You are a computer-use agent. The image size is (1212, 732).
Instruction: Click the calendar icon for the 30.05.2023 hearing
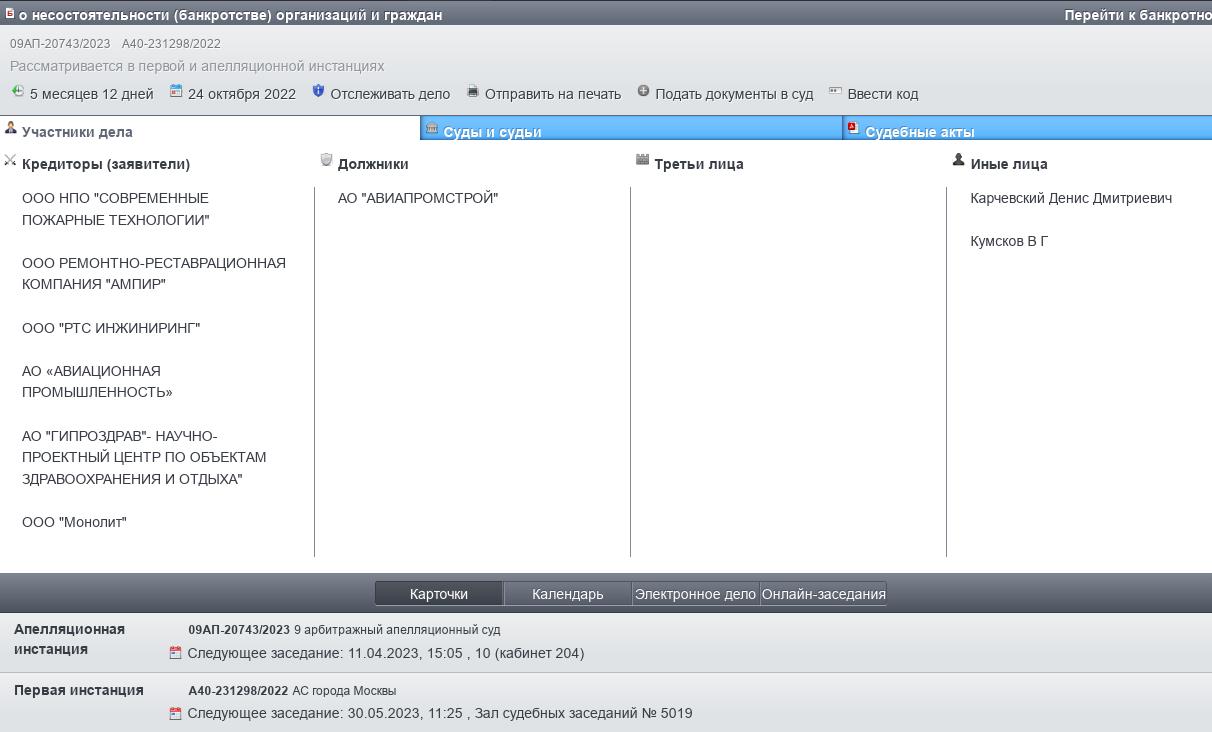(x=175, y=714)
